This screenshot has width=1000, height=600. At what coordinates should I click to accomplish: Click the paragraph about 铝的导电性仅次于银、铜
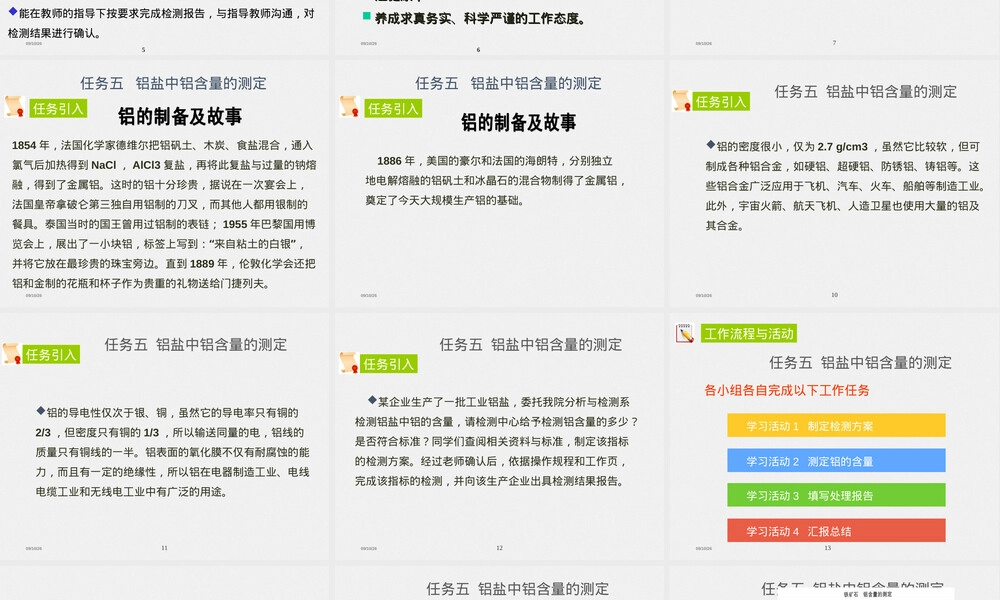click(x=172, y=452)
